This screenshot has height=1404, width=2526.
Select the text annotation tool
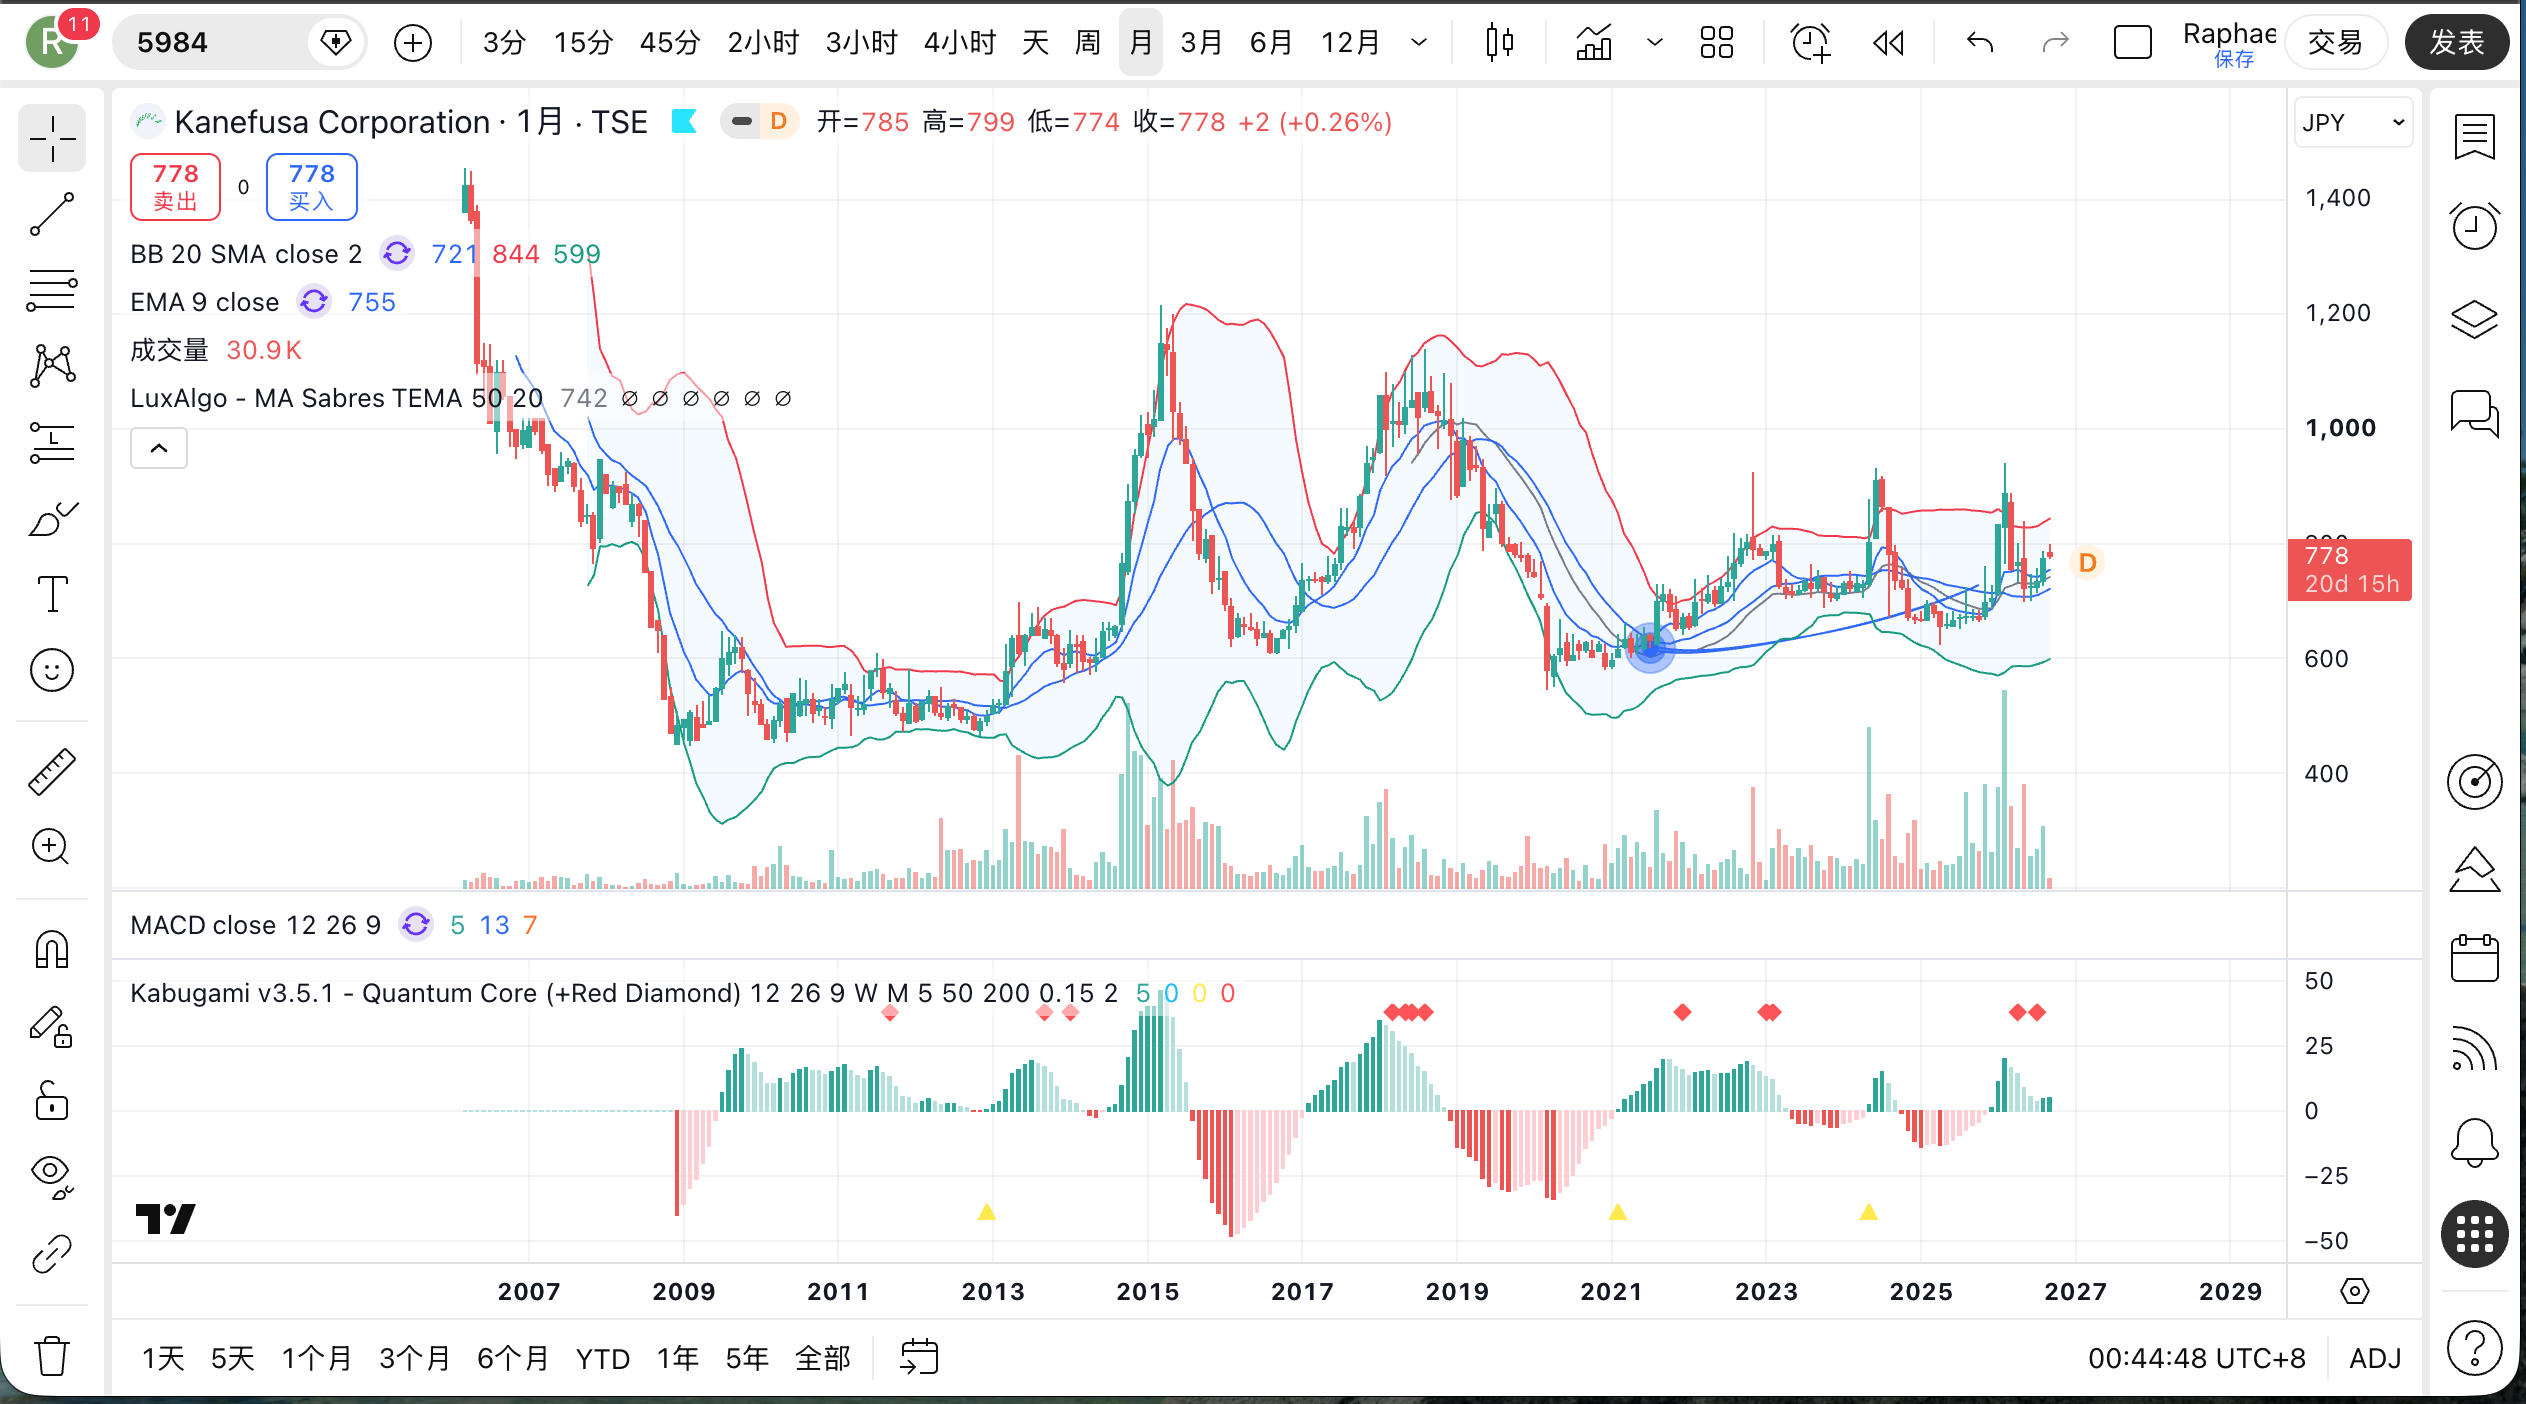click(52, 594)
